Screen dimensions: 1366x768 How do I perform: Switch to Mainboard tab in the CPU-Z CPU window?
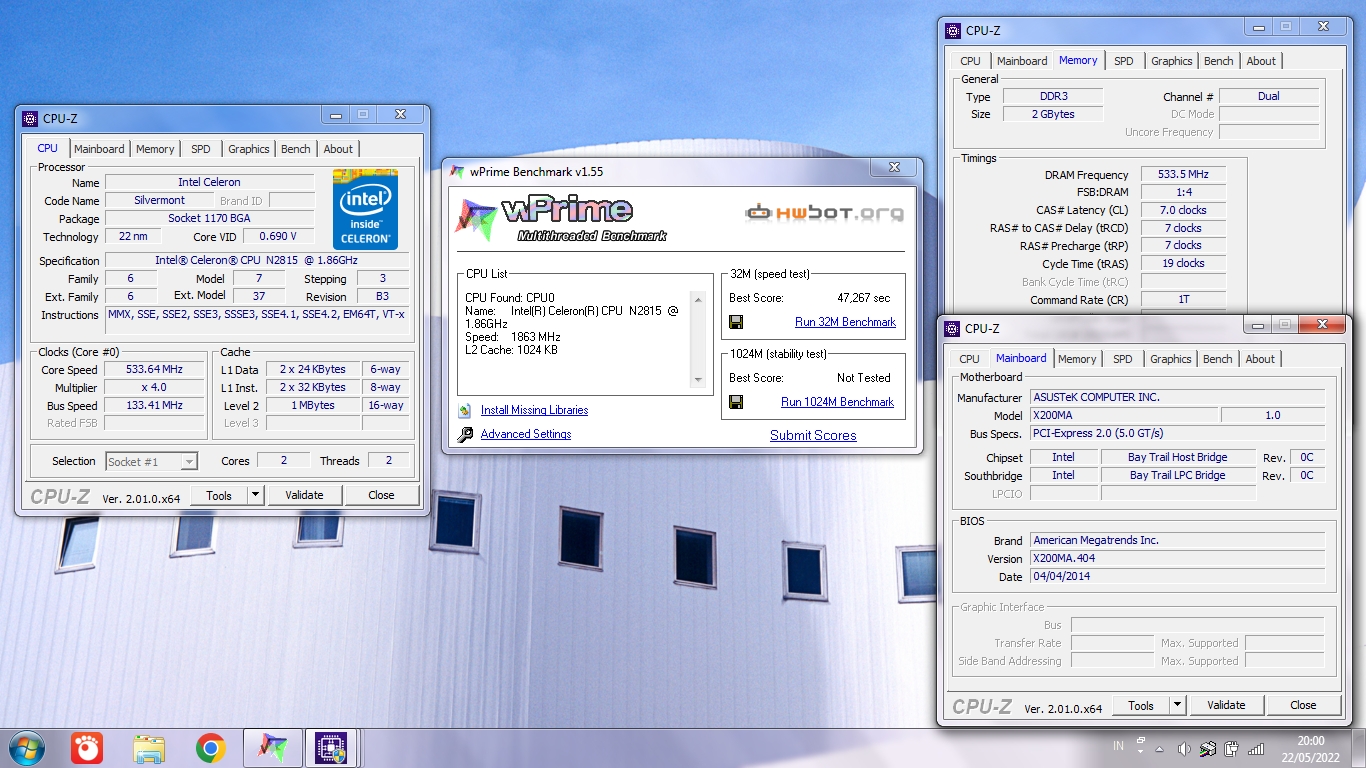(99, 149)
